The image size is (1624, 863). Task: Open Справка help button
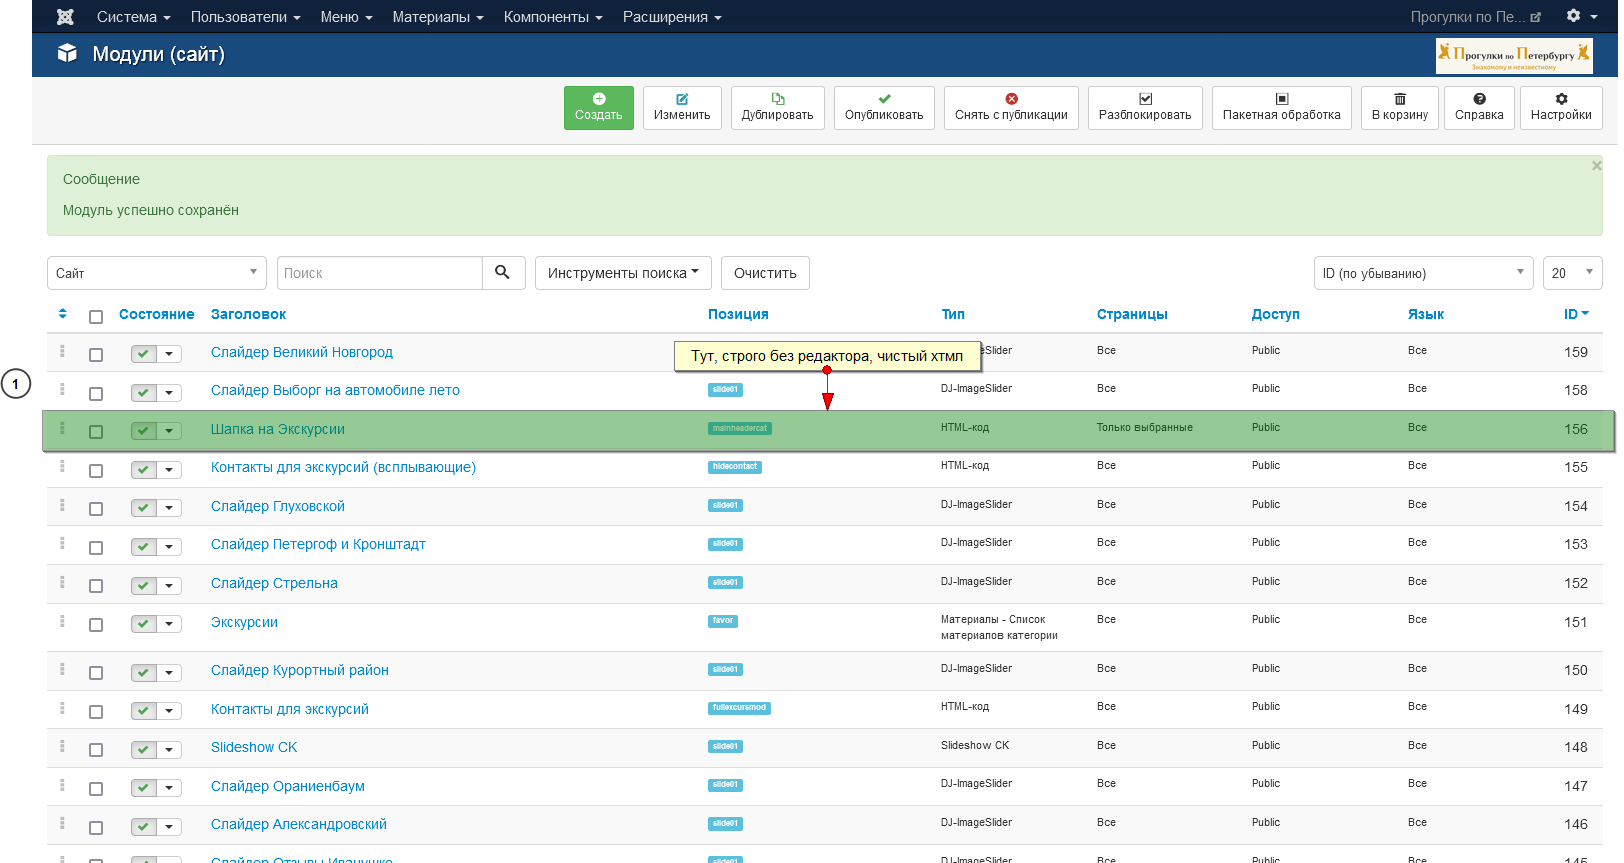[1478, 108]
